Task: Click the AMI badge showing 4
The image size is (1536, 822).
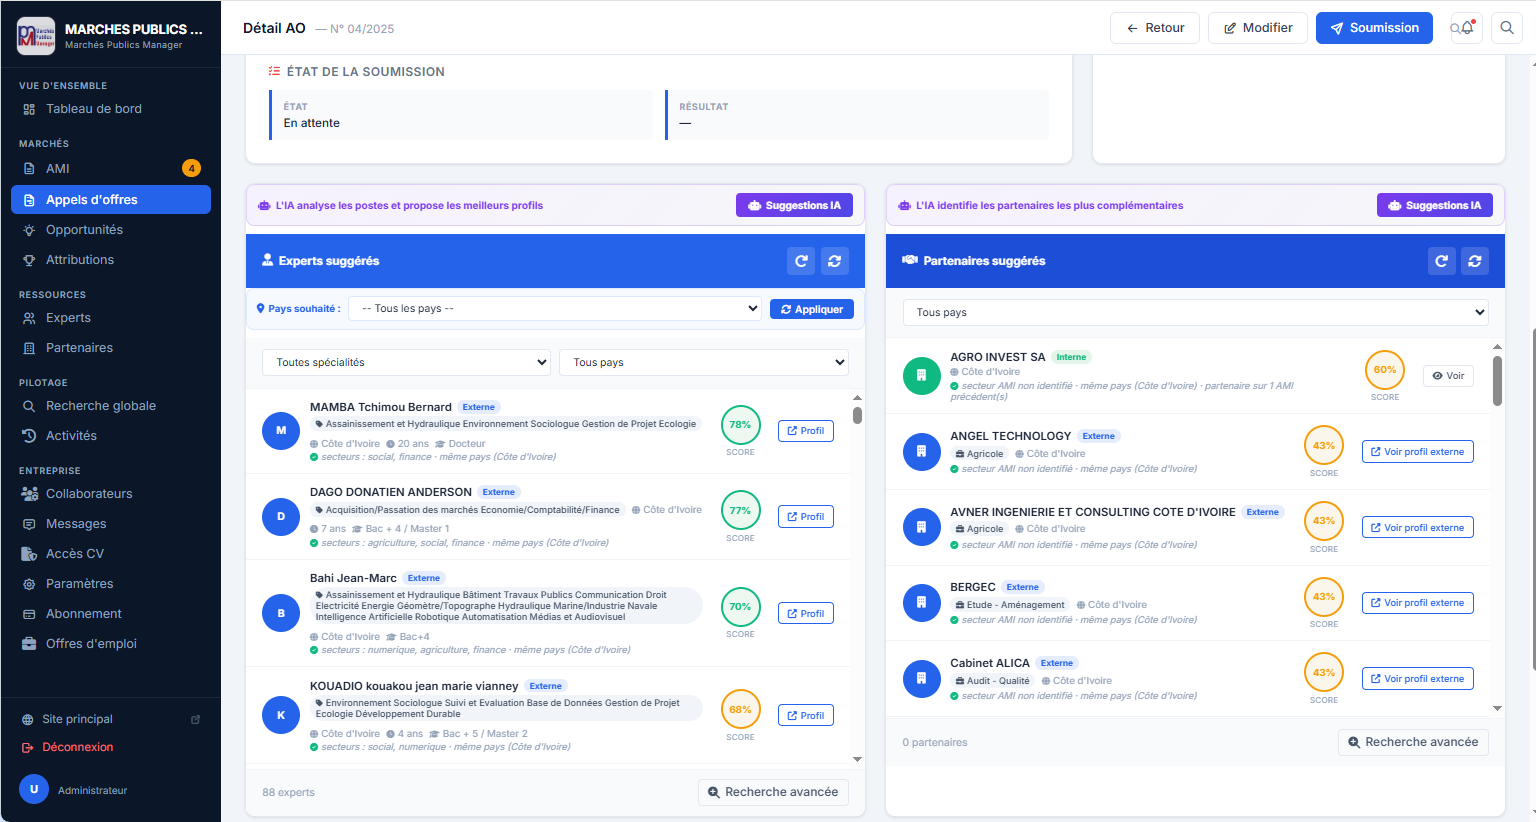Action: click(x=191, y=168)
